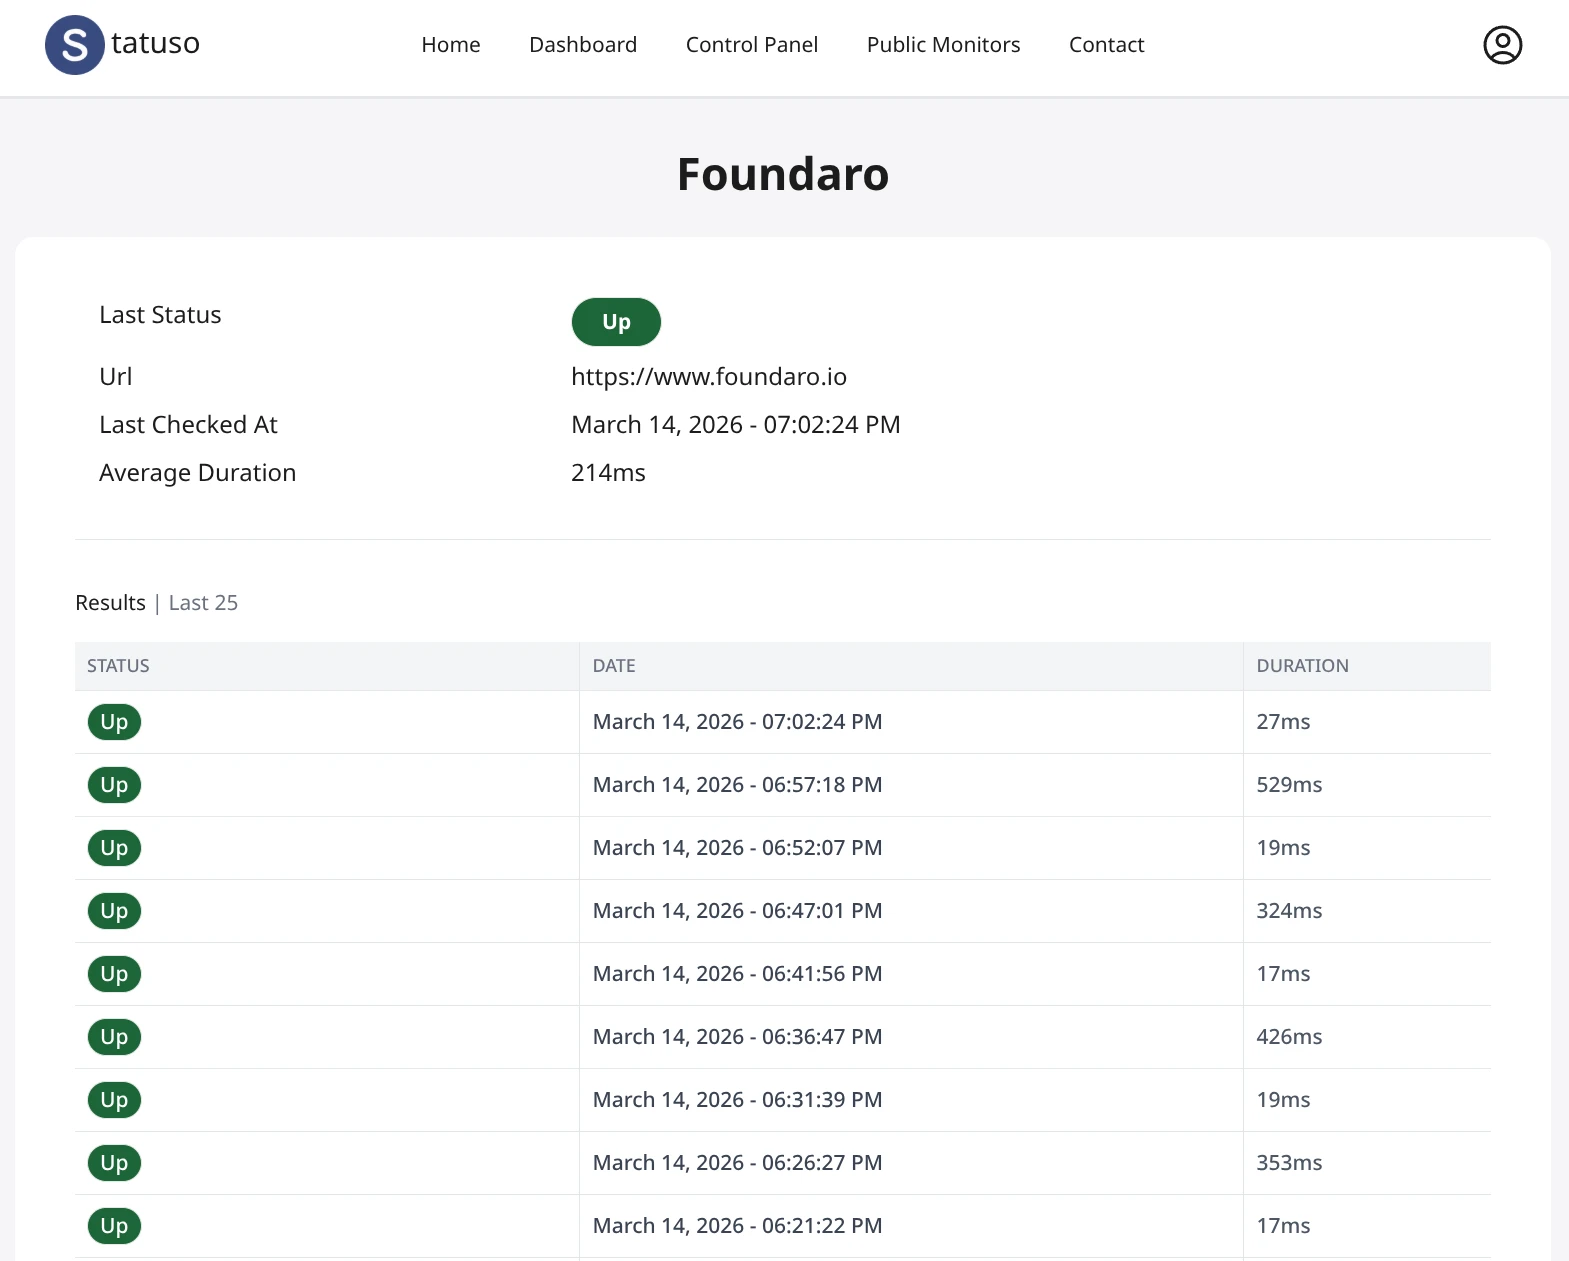Click Up badge in the 06:52:07 PM row
The image size is (1569, 1261).
(114, 848)
